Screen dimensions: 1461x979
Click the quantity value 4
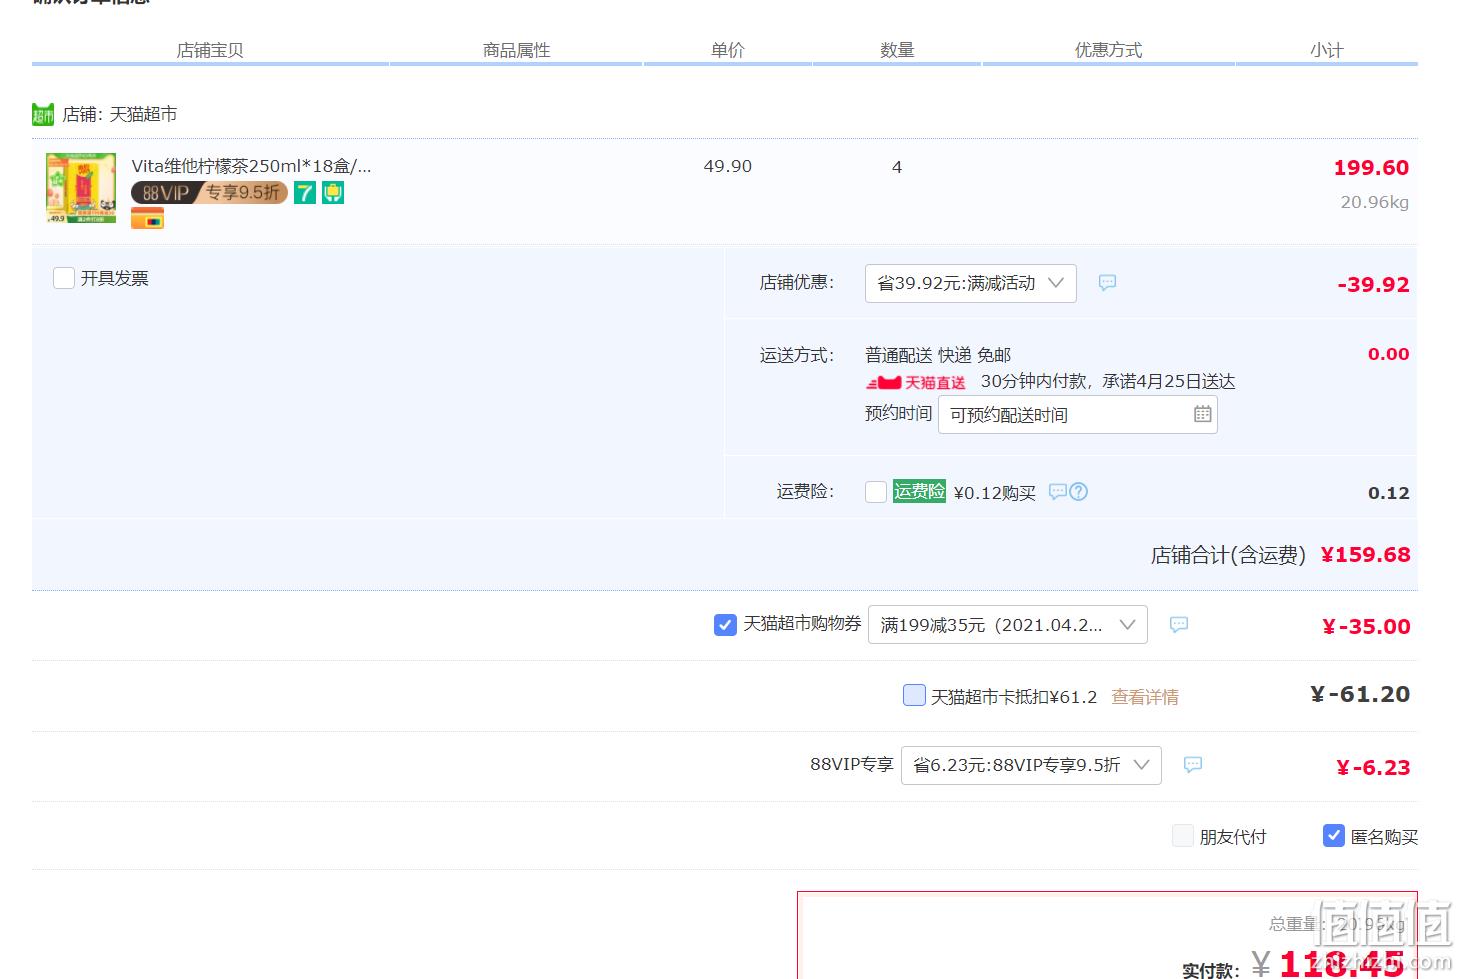(x=897, y=167)
